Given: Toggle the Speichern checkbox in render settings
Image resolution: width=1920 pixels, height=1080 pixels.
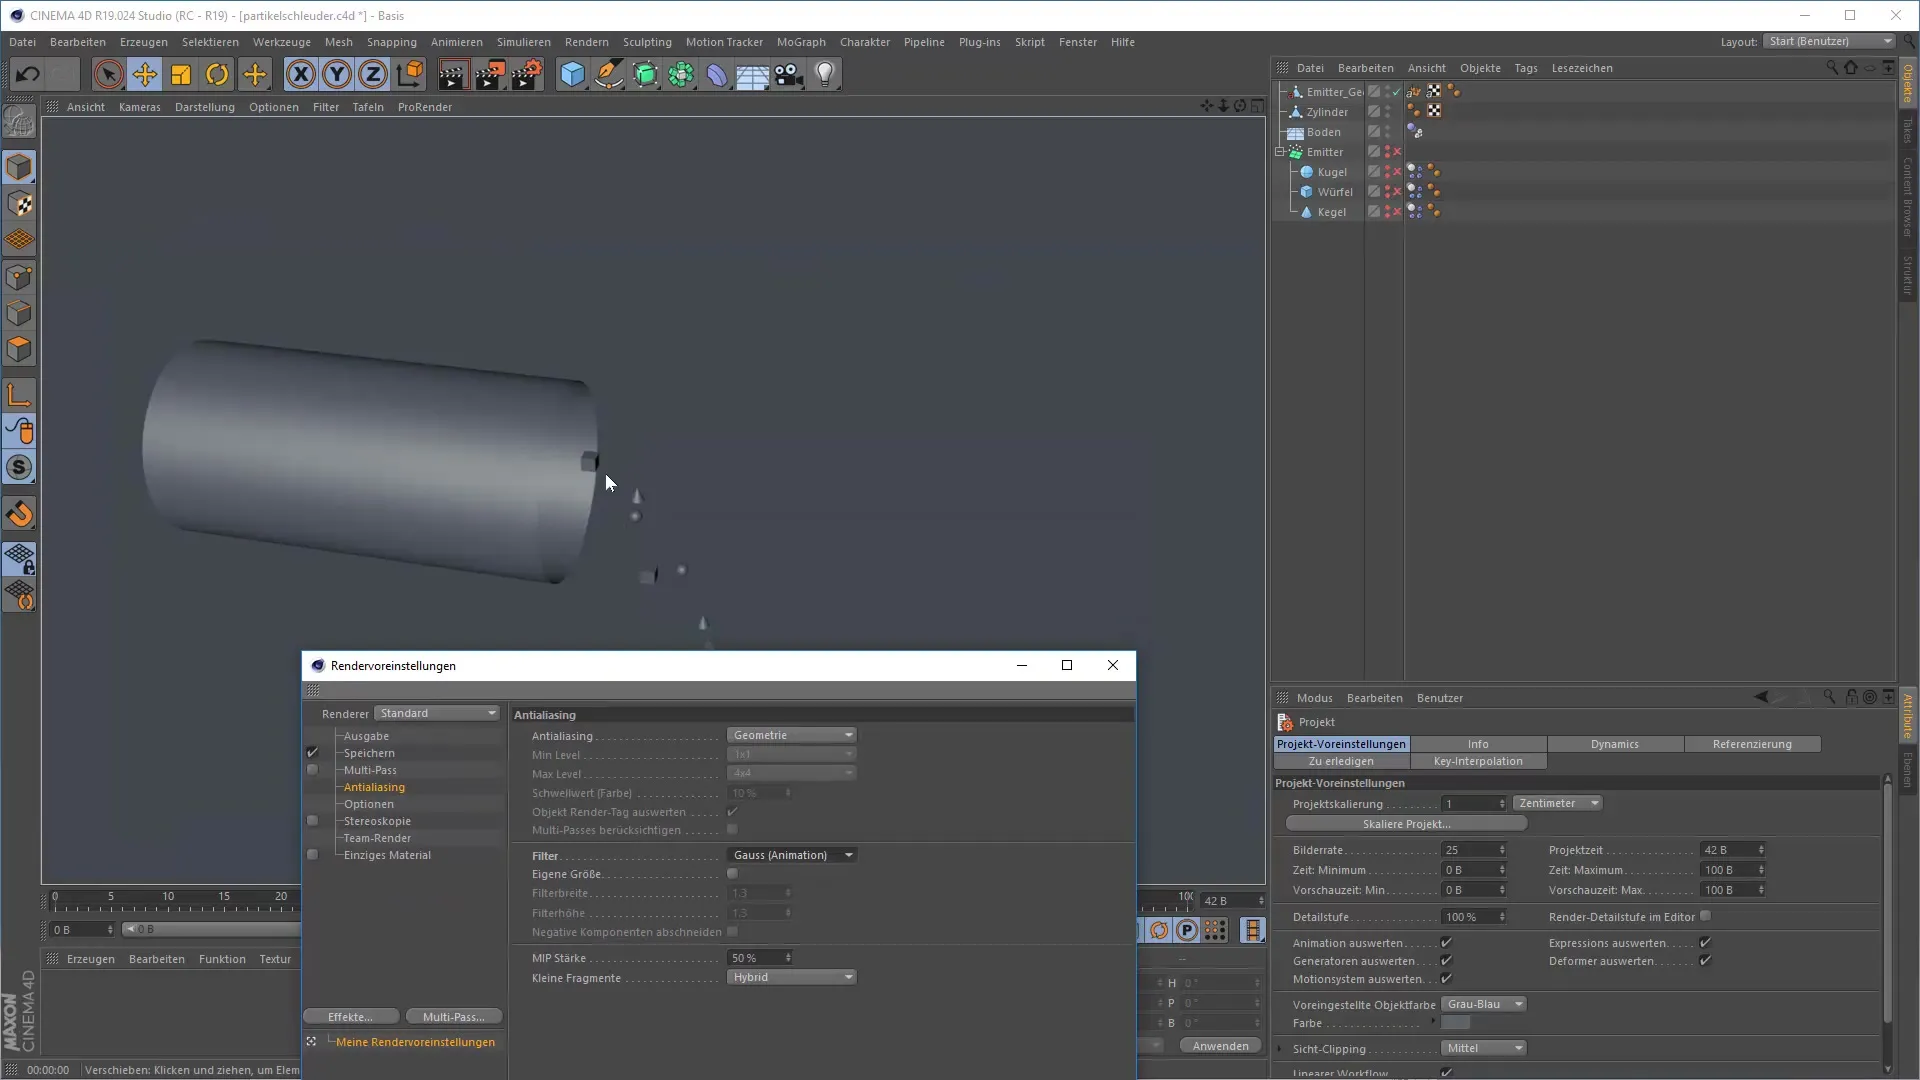Looking at the screenshot, I should tap(312, 753).
